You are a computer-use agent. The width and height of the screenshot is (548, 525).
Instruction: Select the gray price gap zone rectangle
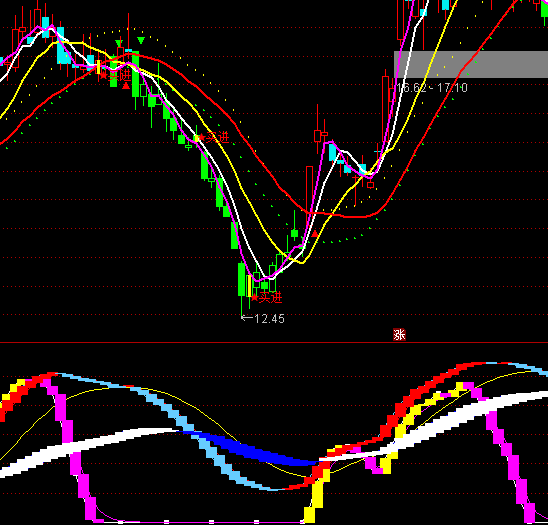coord(471,64)
